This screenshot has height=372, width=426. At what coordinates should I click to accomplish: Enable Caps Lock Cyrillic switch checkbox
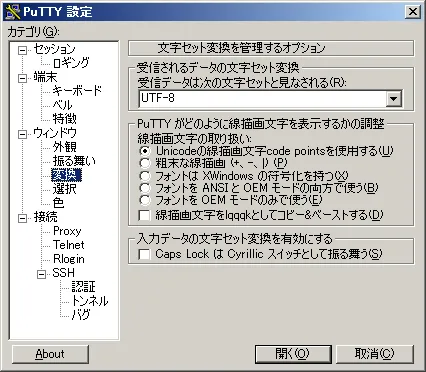click(144, 254)
